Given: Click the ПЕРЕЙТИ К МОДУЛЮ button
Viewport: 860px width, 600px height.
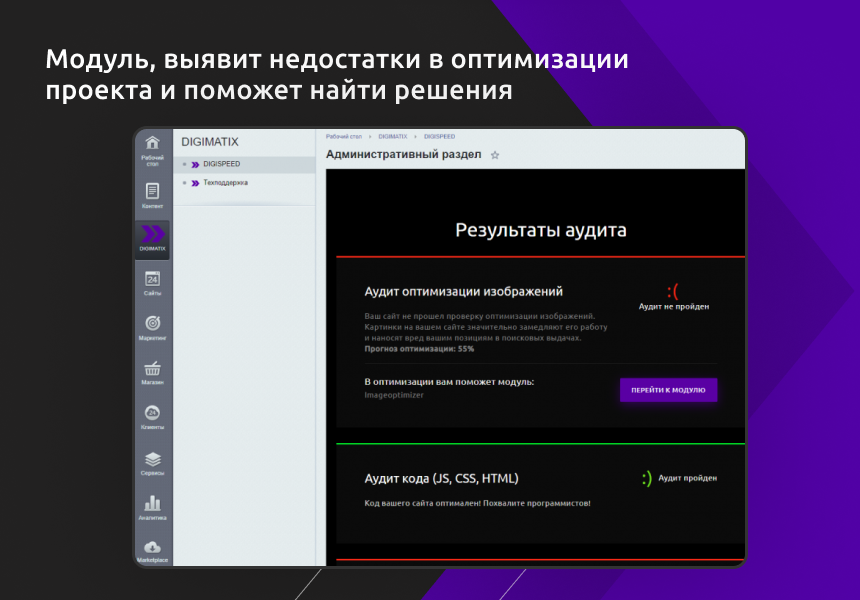Looking at the screenshot, I should [668, 390].
